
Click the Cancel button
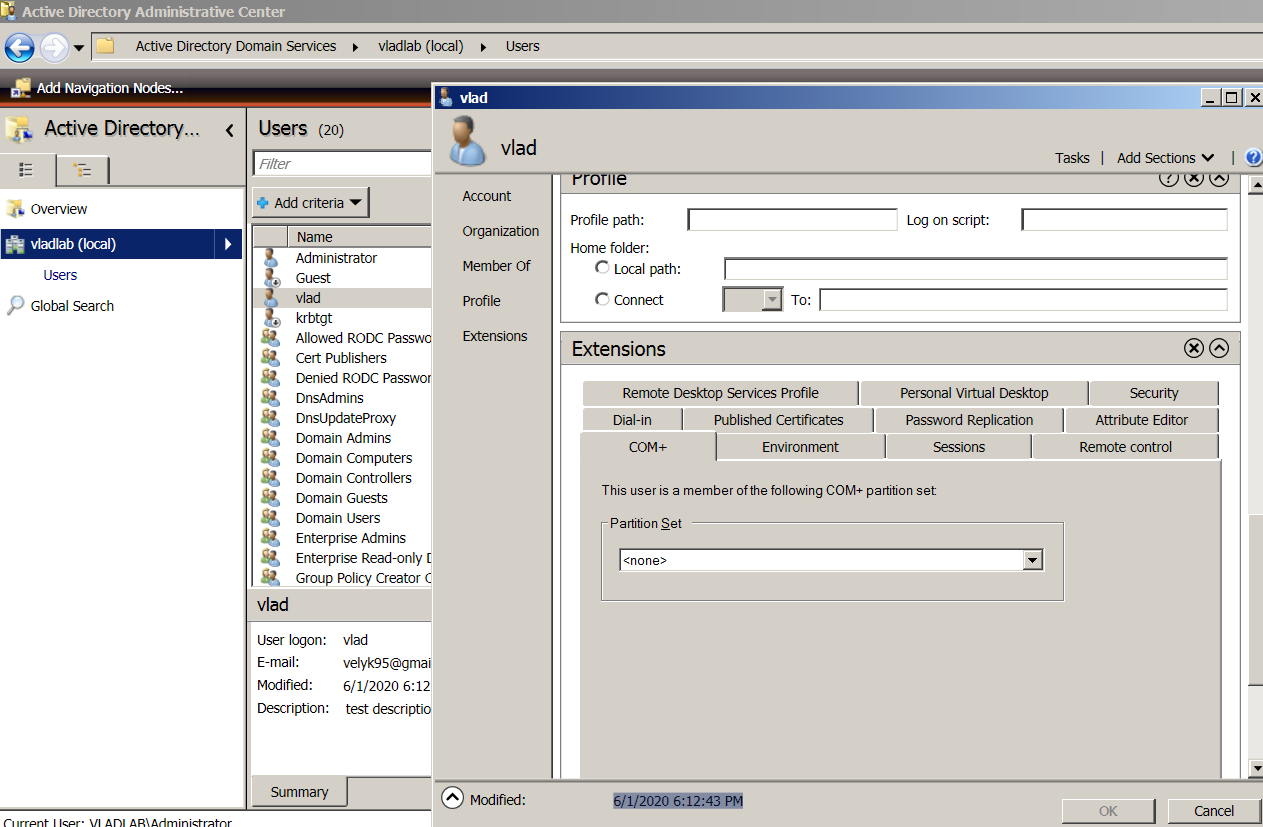1213,811
